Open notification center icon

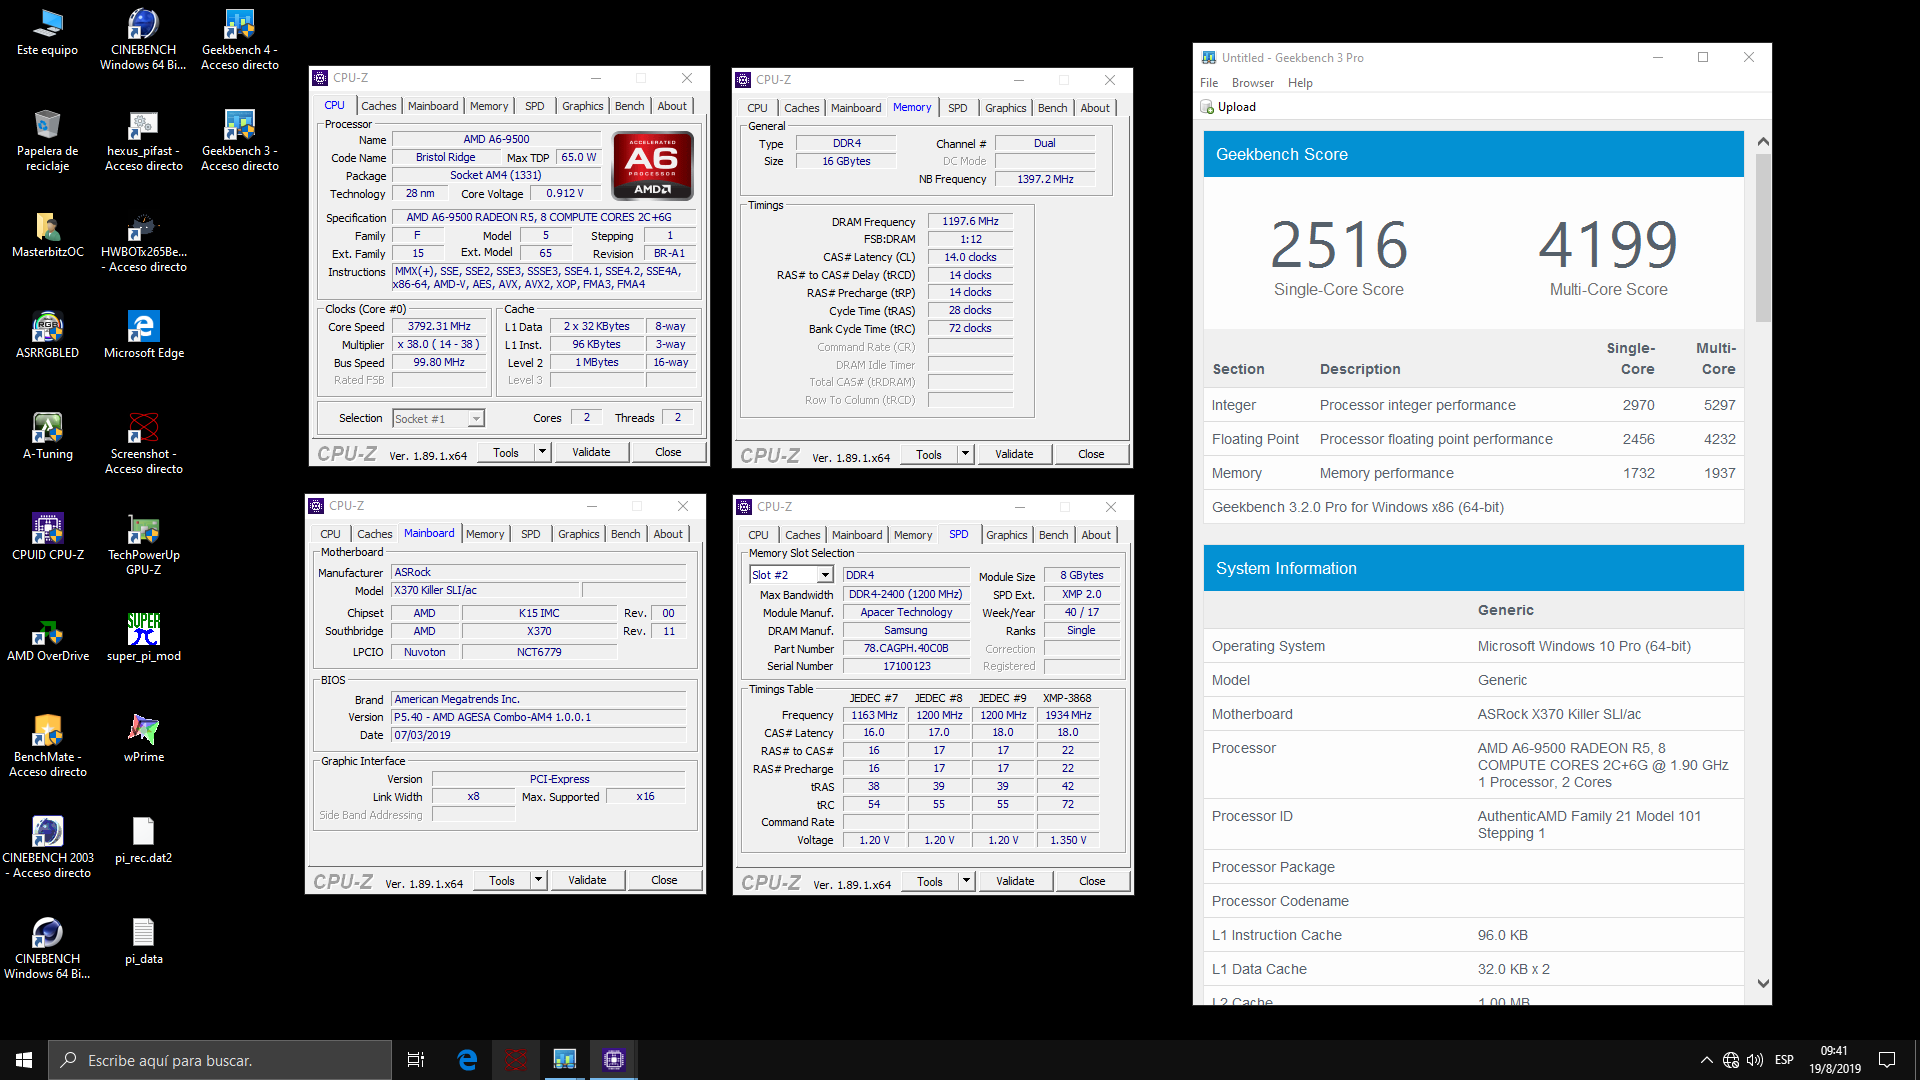[1887, 1060]
